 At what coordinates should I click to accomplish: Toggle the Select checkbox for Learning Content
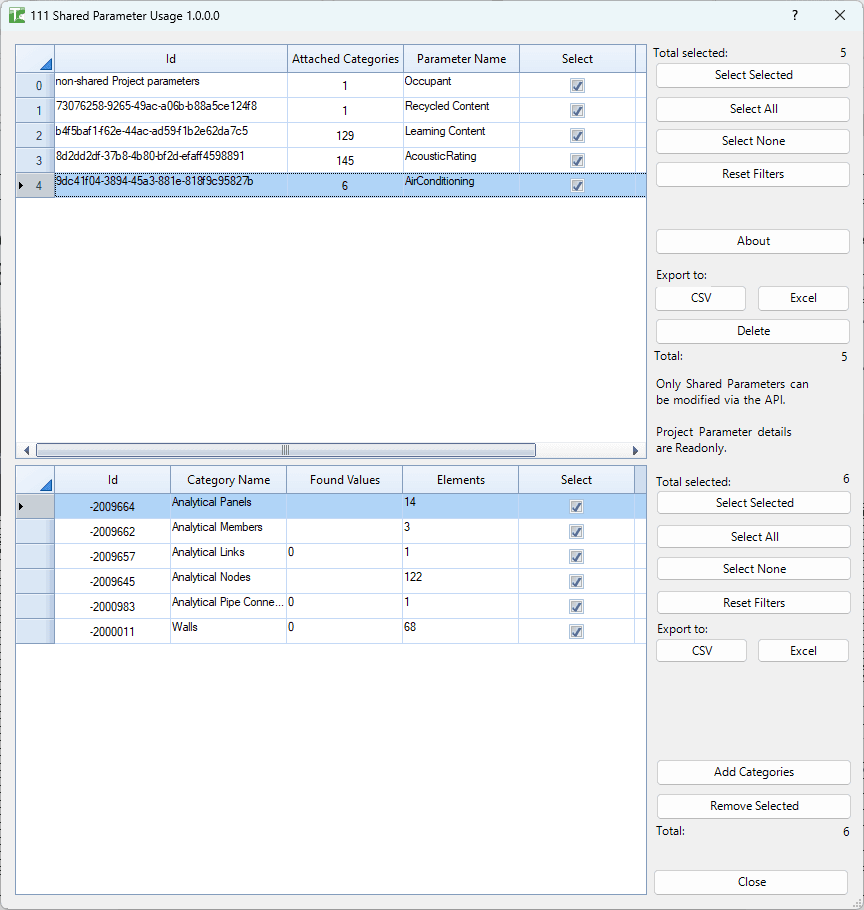tap(577, 136)
